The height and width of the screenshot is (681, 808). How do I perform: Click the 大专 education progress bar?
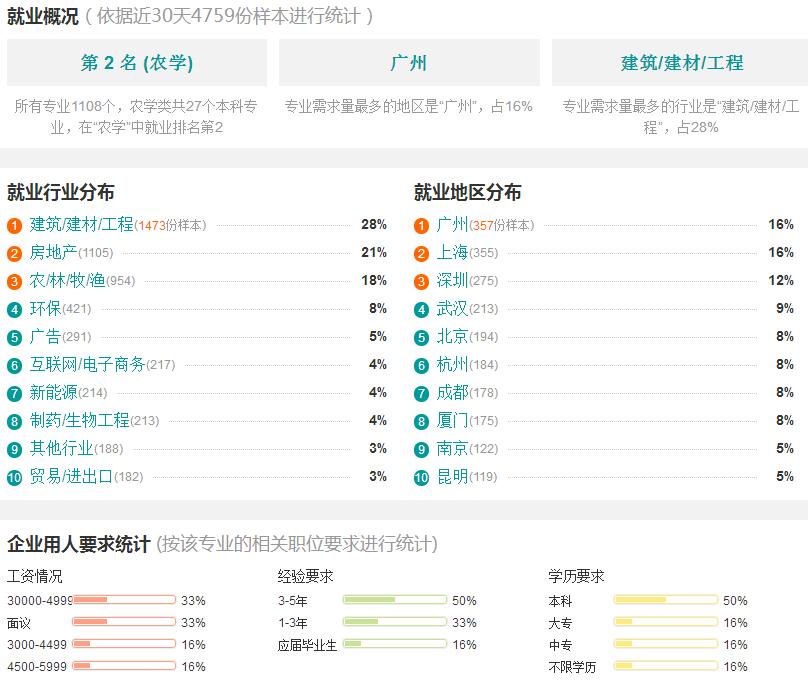666,622
